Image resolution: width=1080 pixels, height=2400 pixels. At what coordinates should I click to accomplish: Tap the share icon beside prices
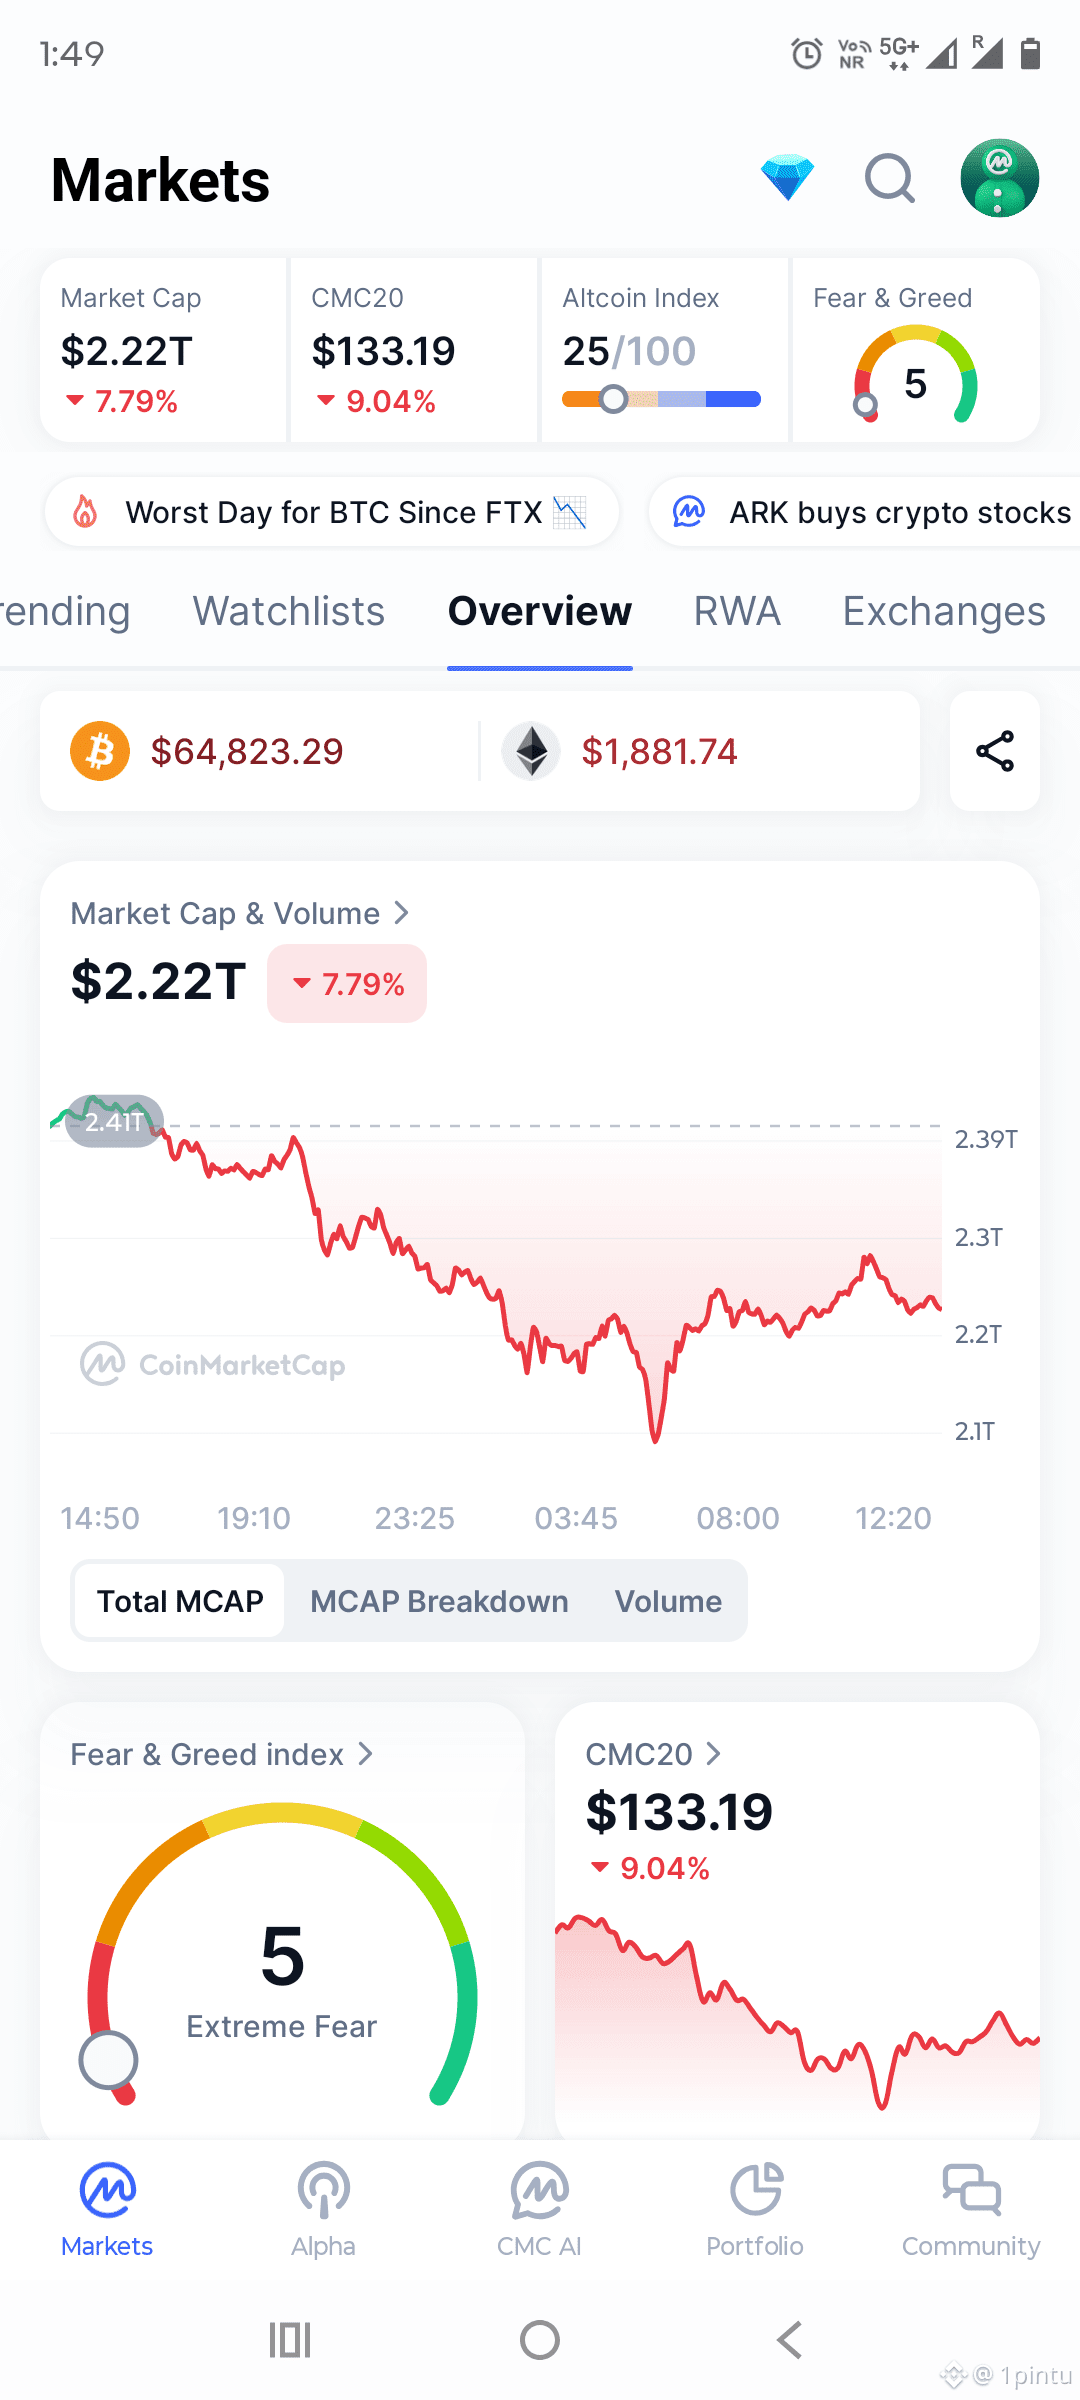point(995,751)
